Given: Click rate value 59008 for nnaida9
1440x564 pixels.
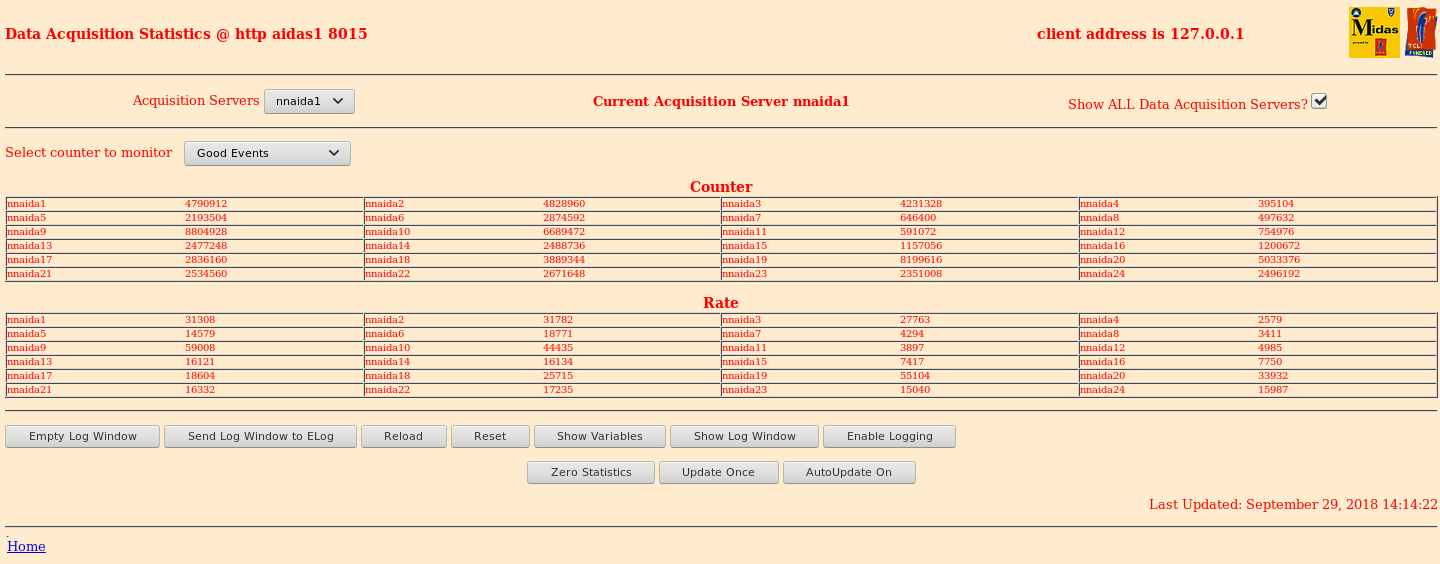Looking at the screenshot, I should click(200, 348).
